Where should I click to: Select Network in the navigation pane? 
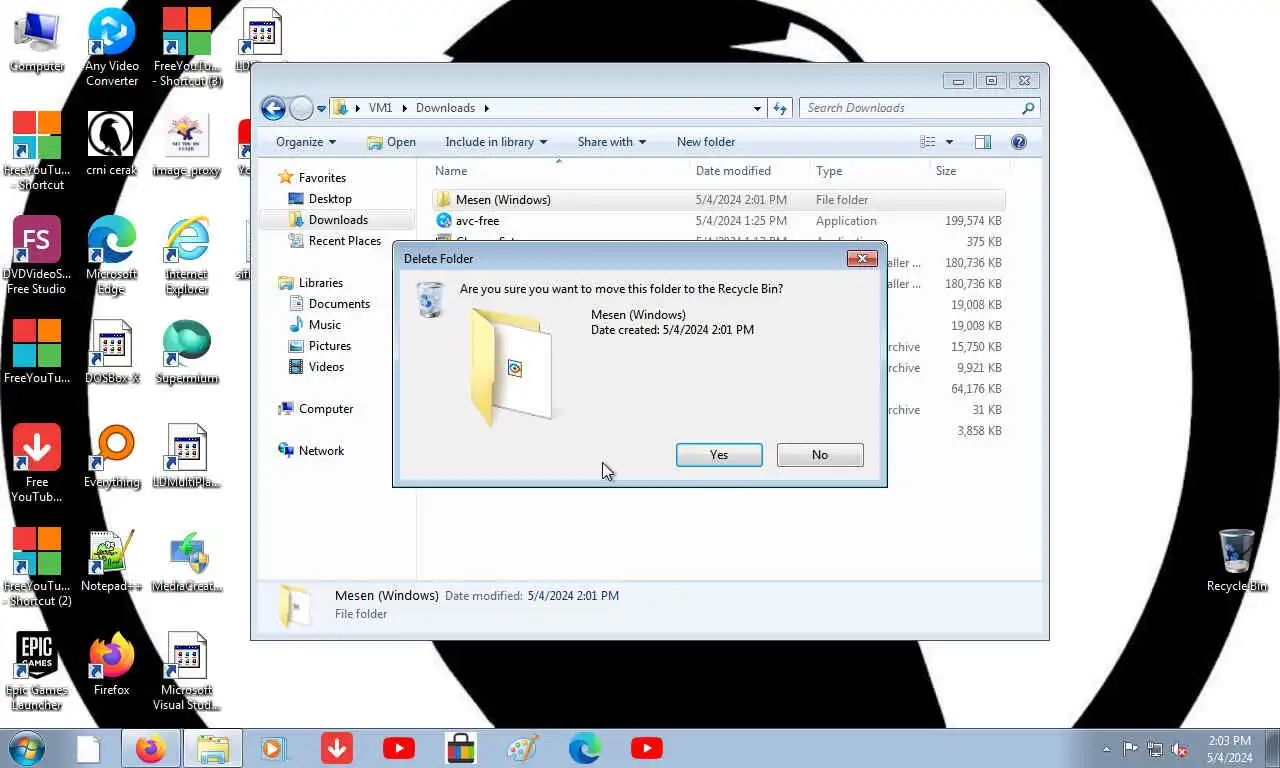[x=320, y=451]
